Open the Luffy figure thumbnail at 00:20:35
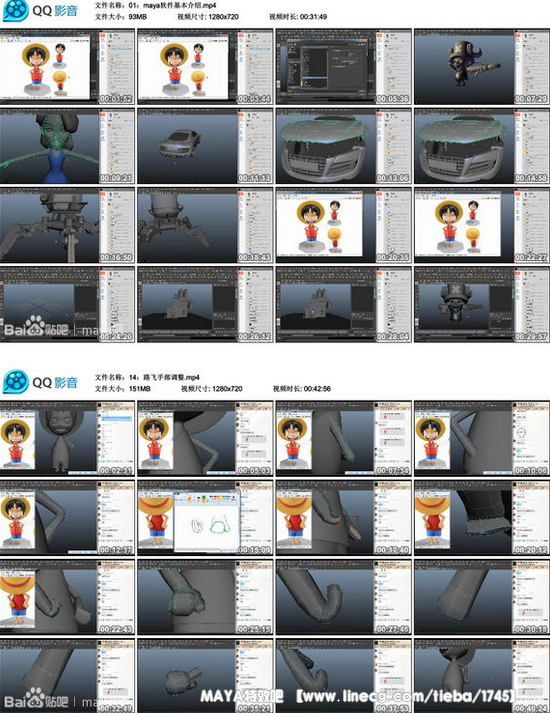 (344, 225)
